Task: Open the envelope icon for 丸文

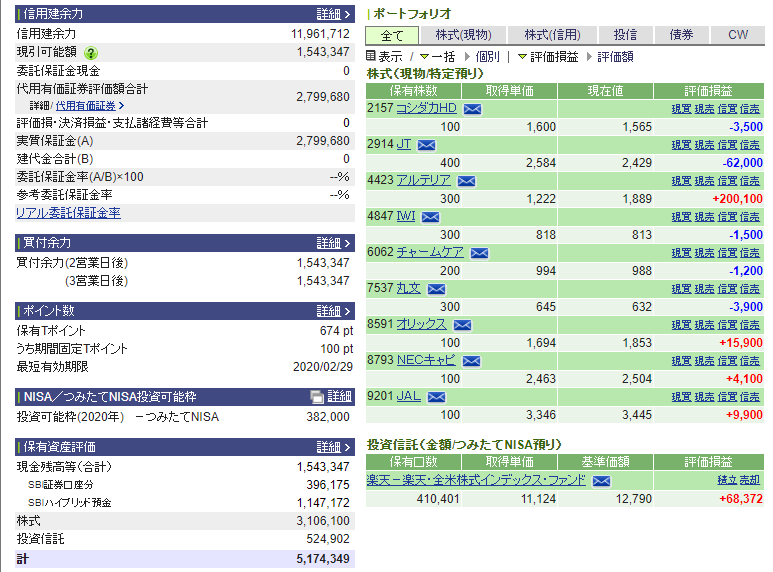Action: tap(436, 289)
